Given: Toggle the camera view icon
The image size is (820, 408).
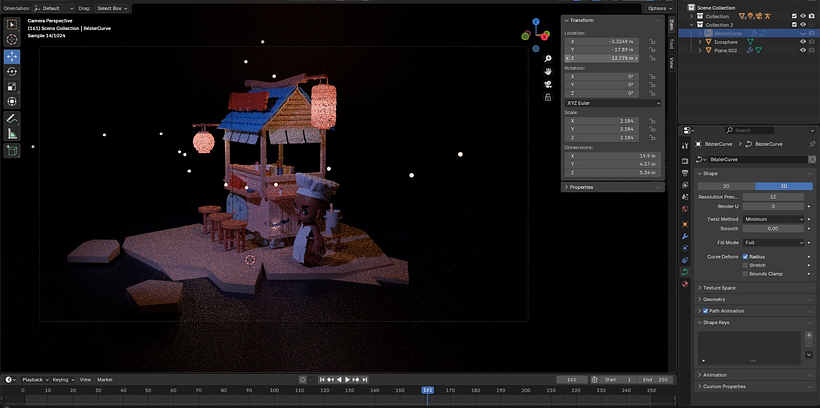Looking at the screenshot, I should click(548, 84).
